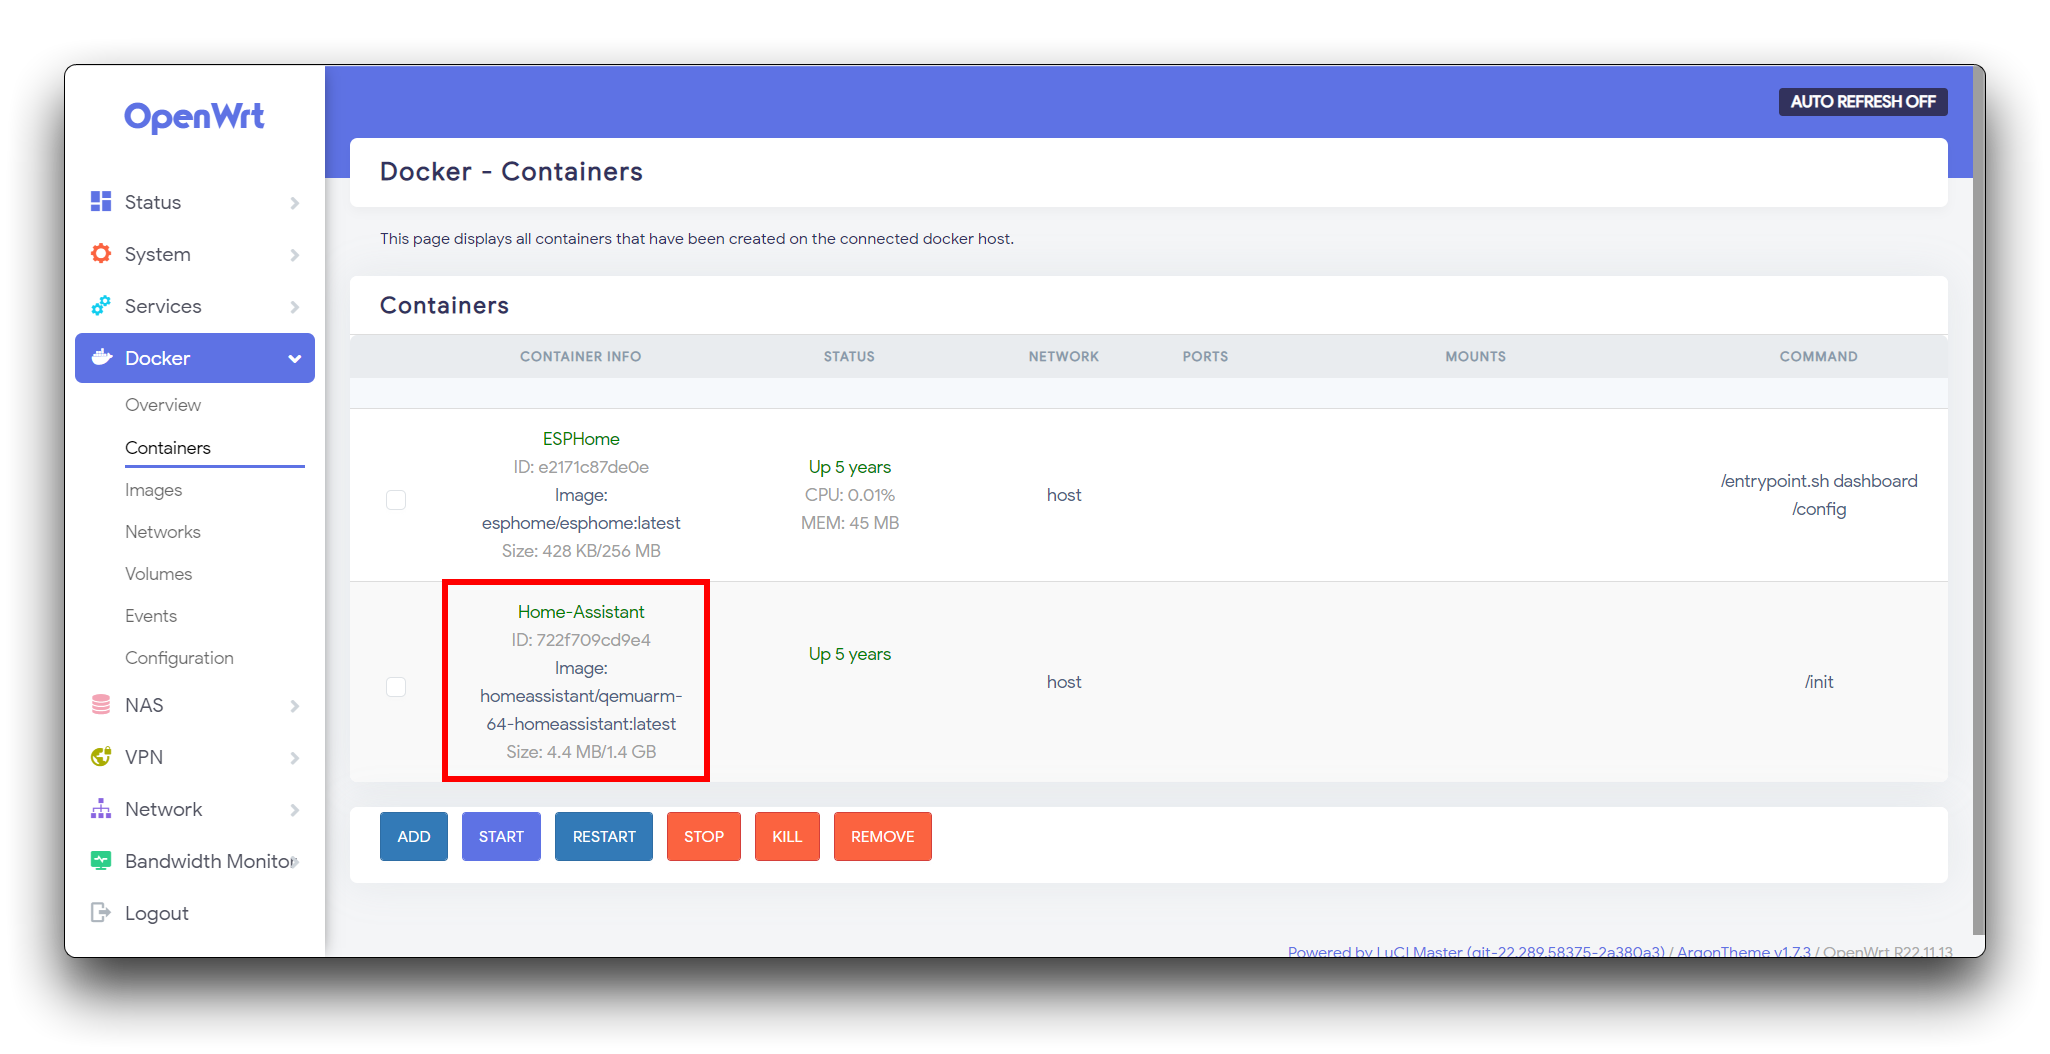The image size is (2050, 1054).
Task: Open Docker Events submenu
Action: (x=151, y=616)
